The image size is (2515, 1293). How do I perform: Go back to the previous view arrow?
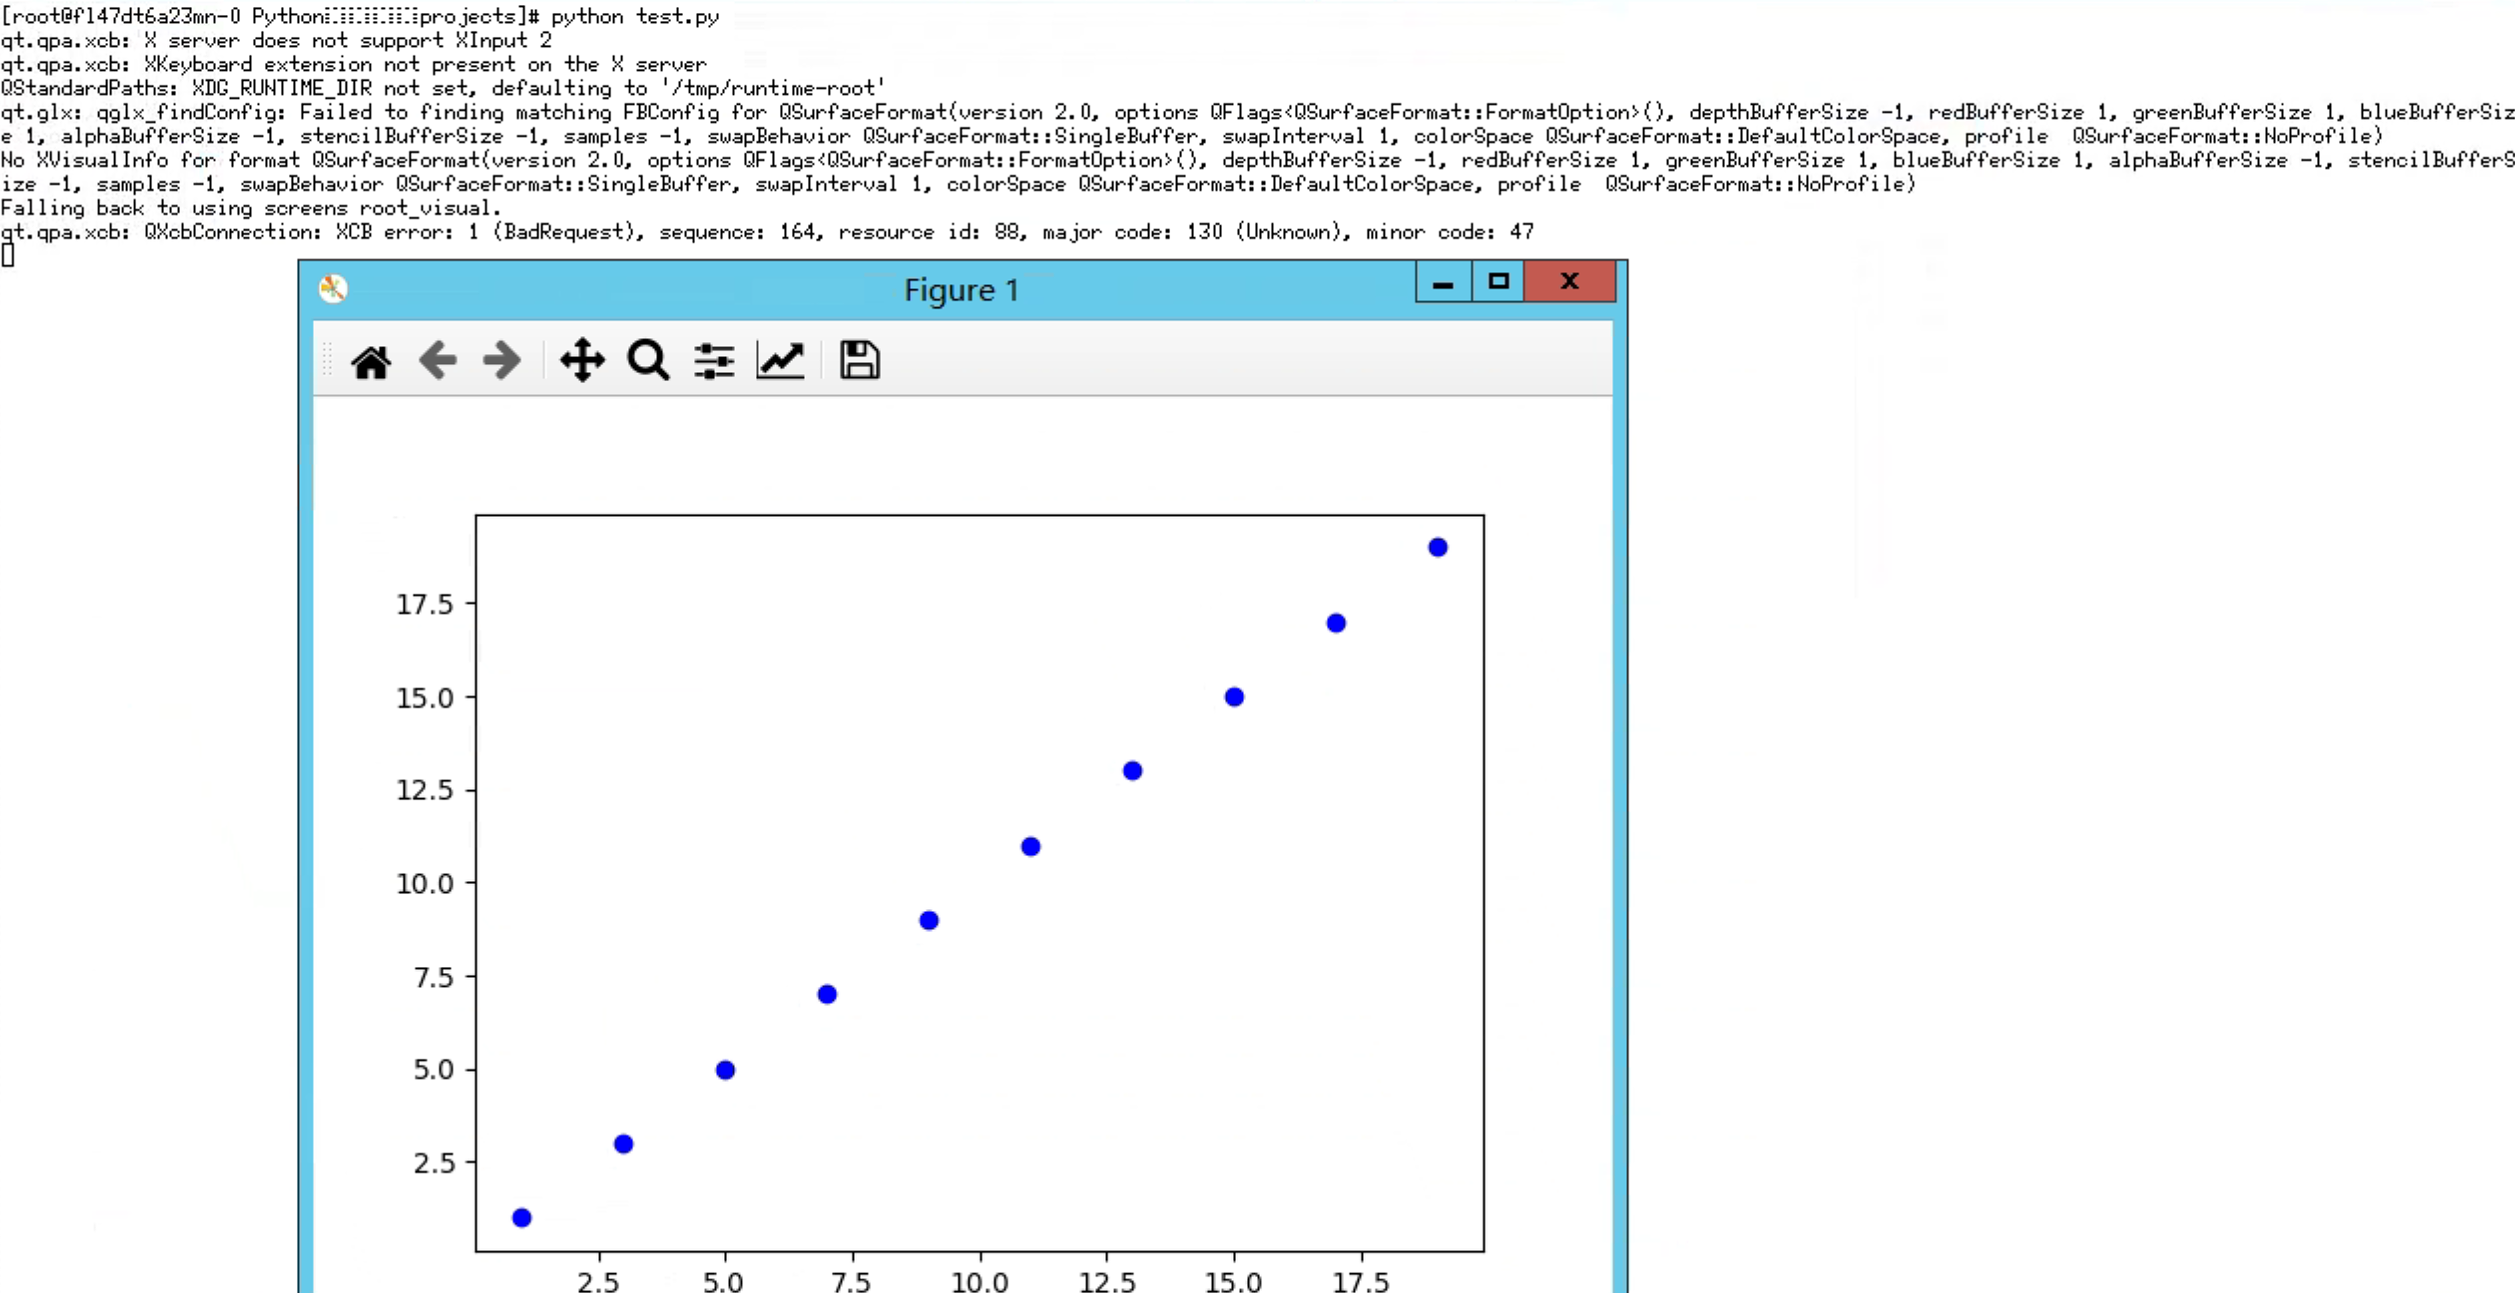438,360
